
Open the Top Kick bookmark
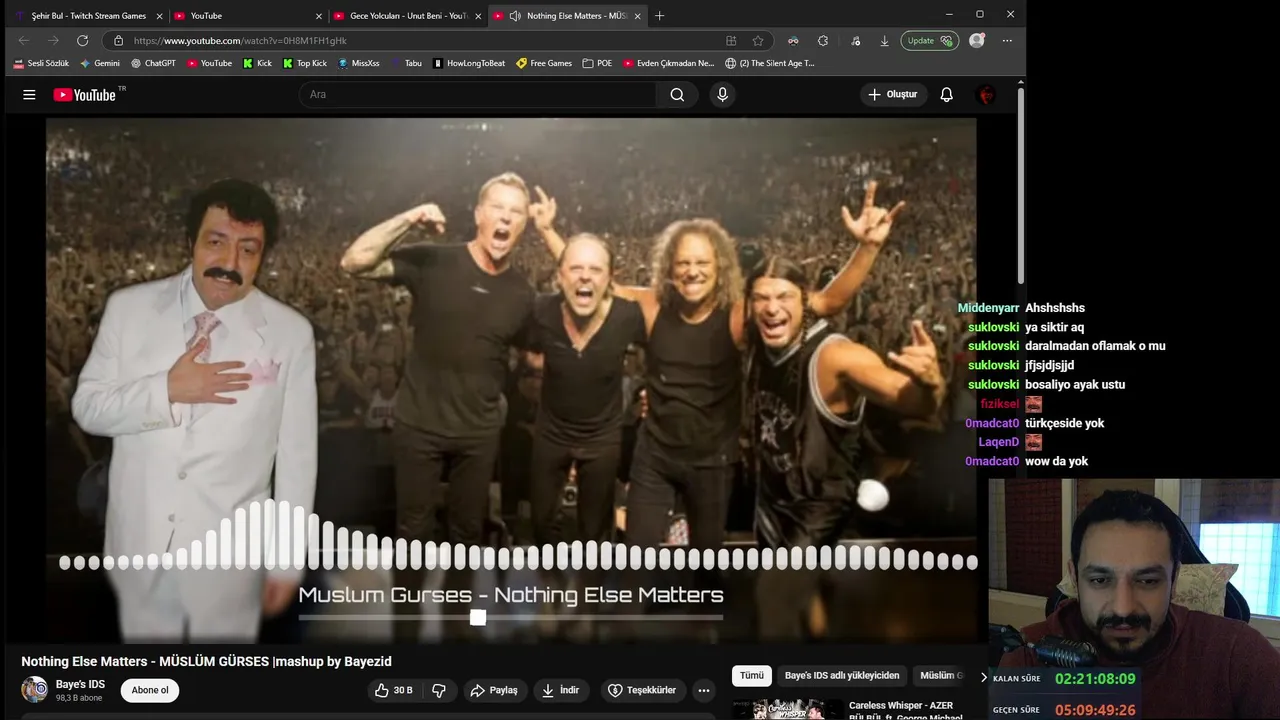tap(305, 63)
